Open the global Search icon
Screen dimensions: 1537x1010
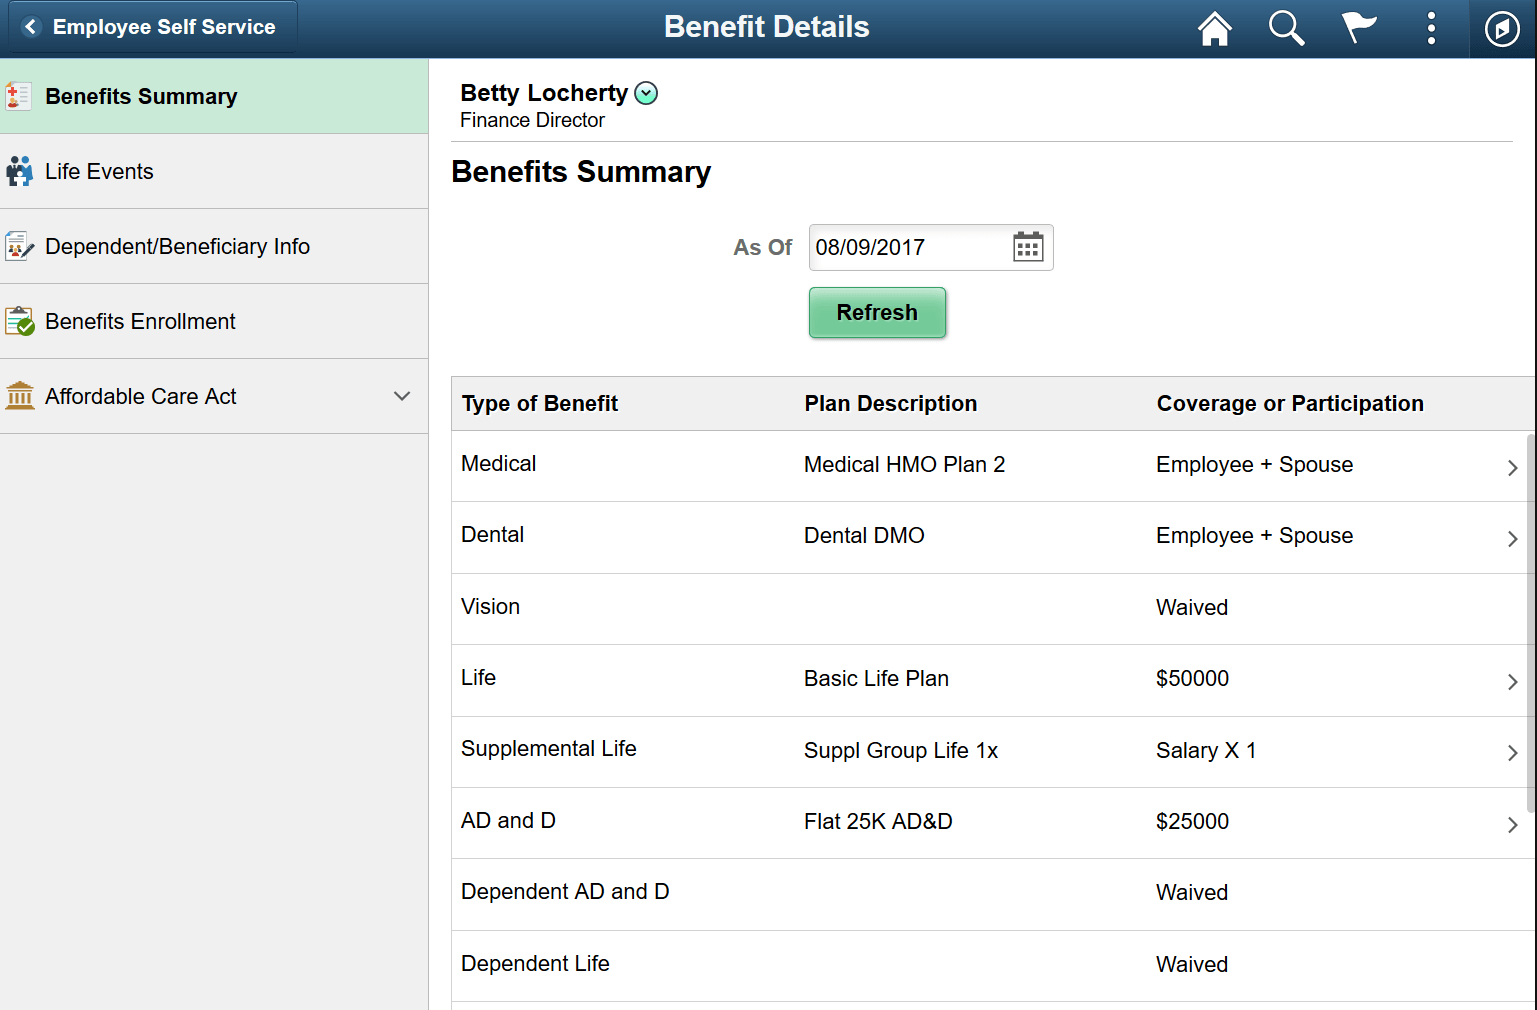tap(1286, 27)
